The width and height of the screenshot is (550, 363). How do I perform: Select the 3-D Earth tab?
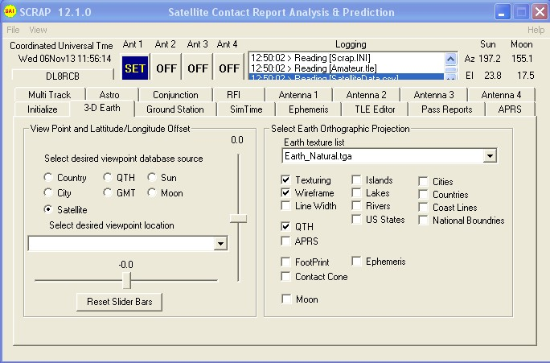pyautogui.click(x=102, y=108)
